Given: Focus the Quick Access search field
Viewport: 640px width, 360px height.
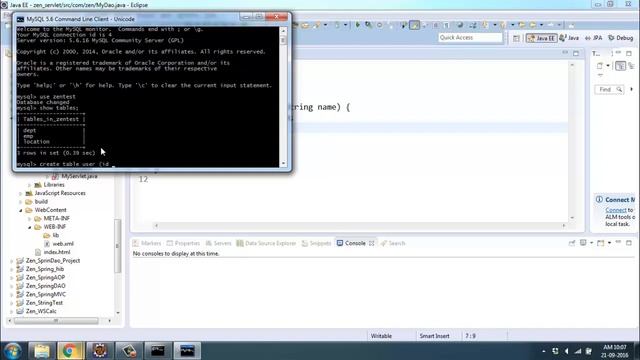Looking at the screenshot, I should [x=470, y=38].
